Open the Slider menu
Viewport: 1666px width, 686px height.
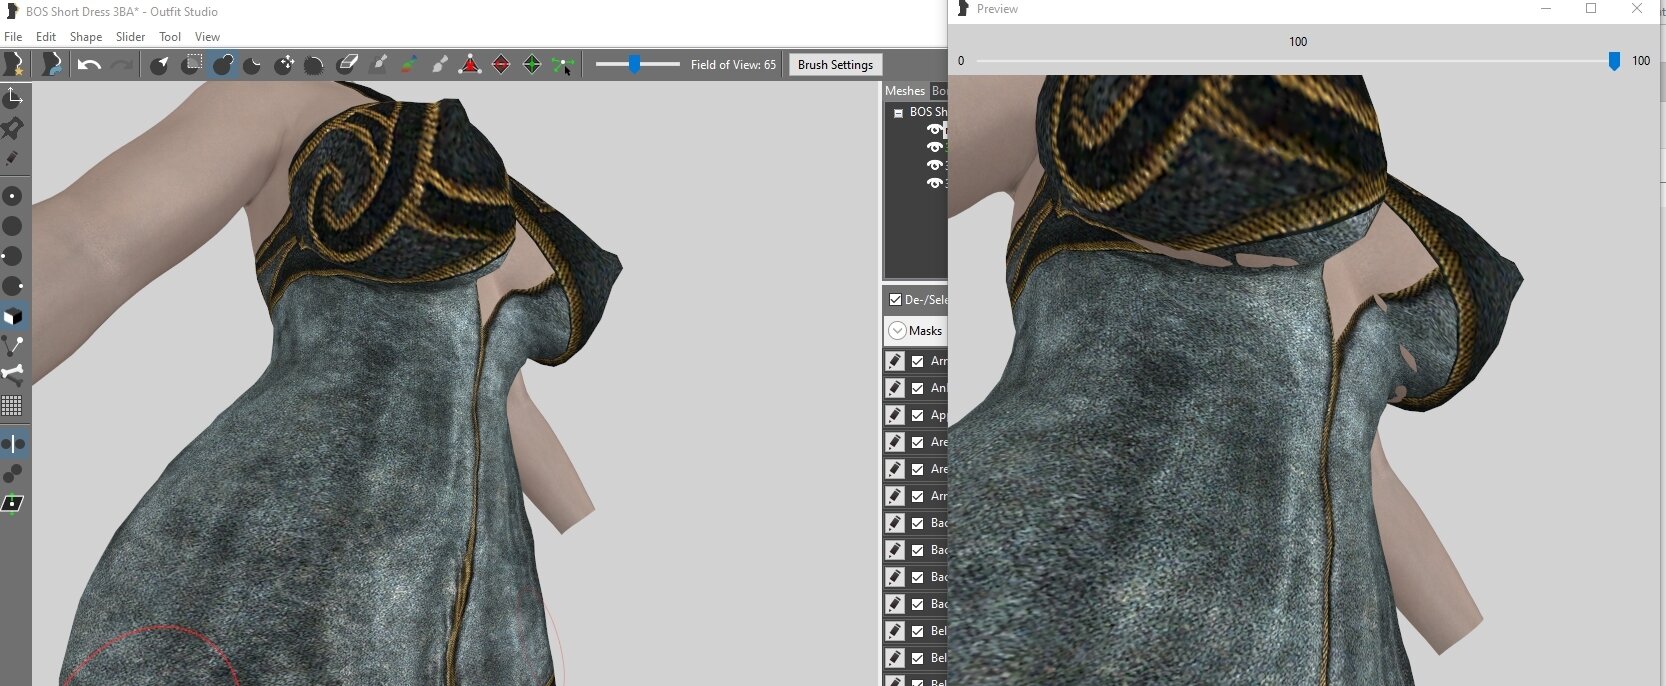(130, 36)
